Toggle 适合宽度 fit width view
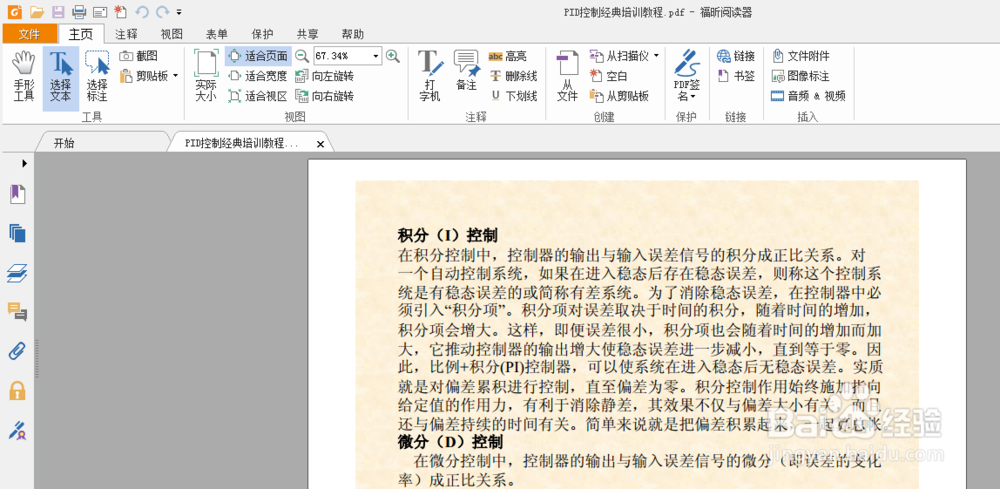The height and width of the screenshot is (489, 1000). [258, 77]
